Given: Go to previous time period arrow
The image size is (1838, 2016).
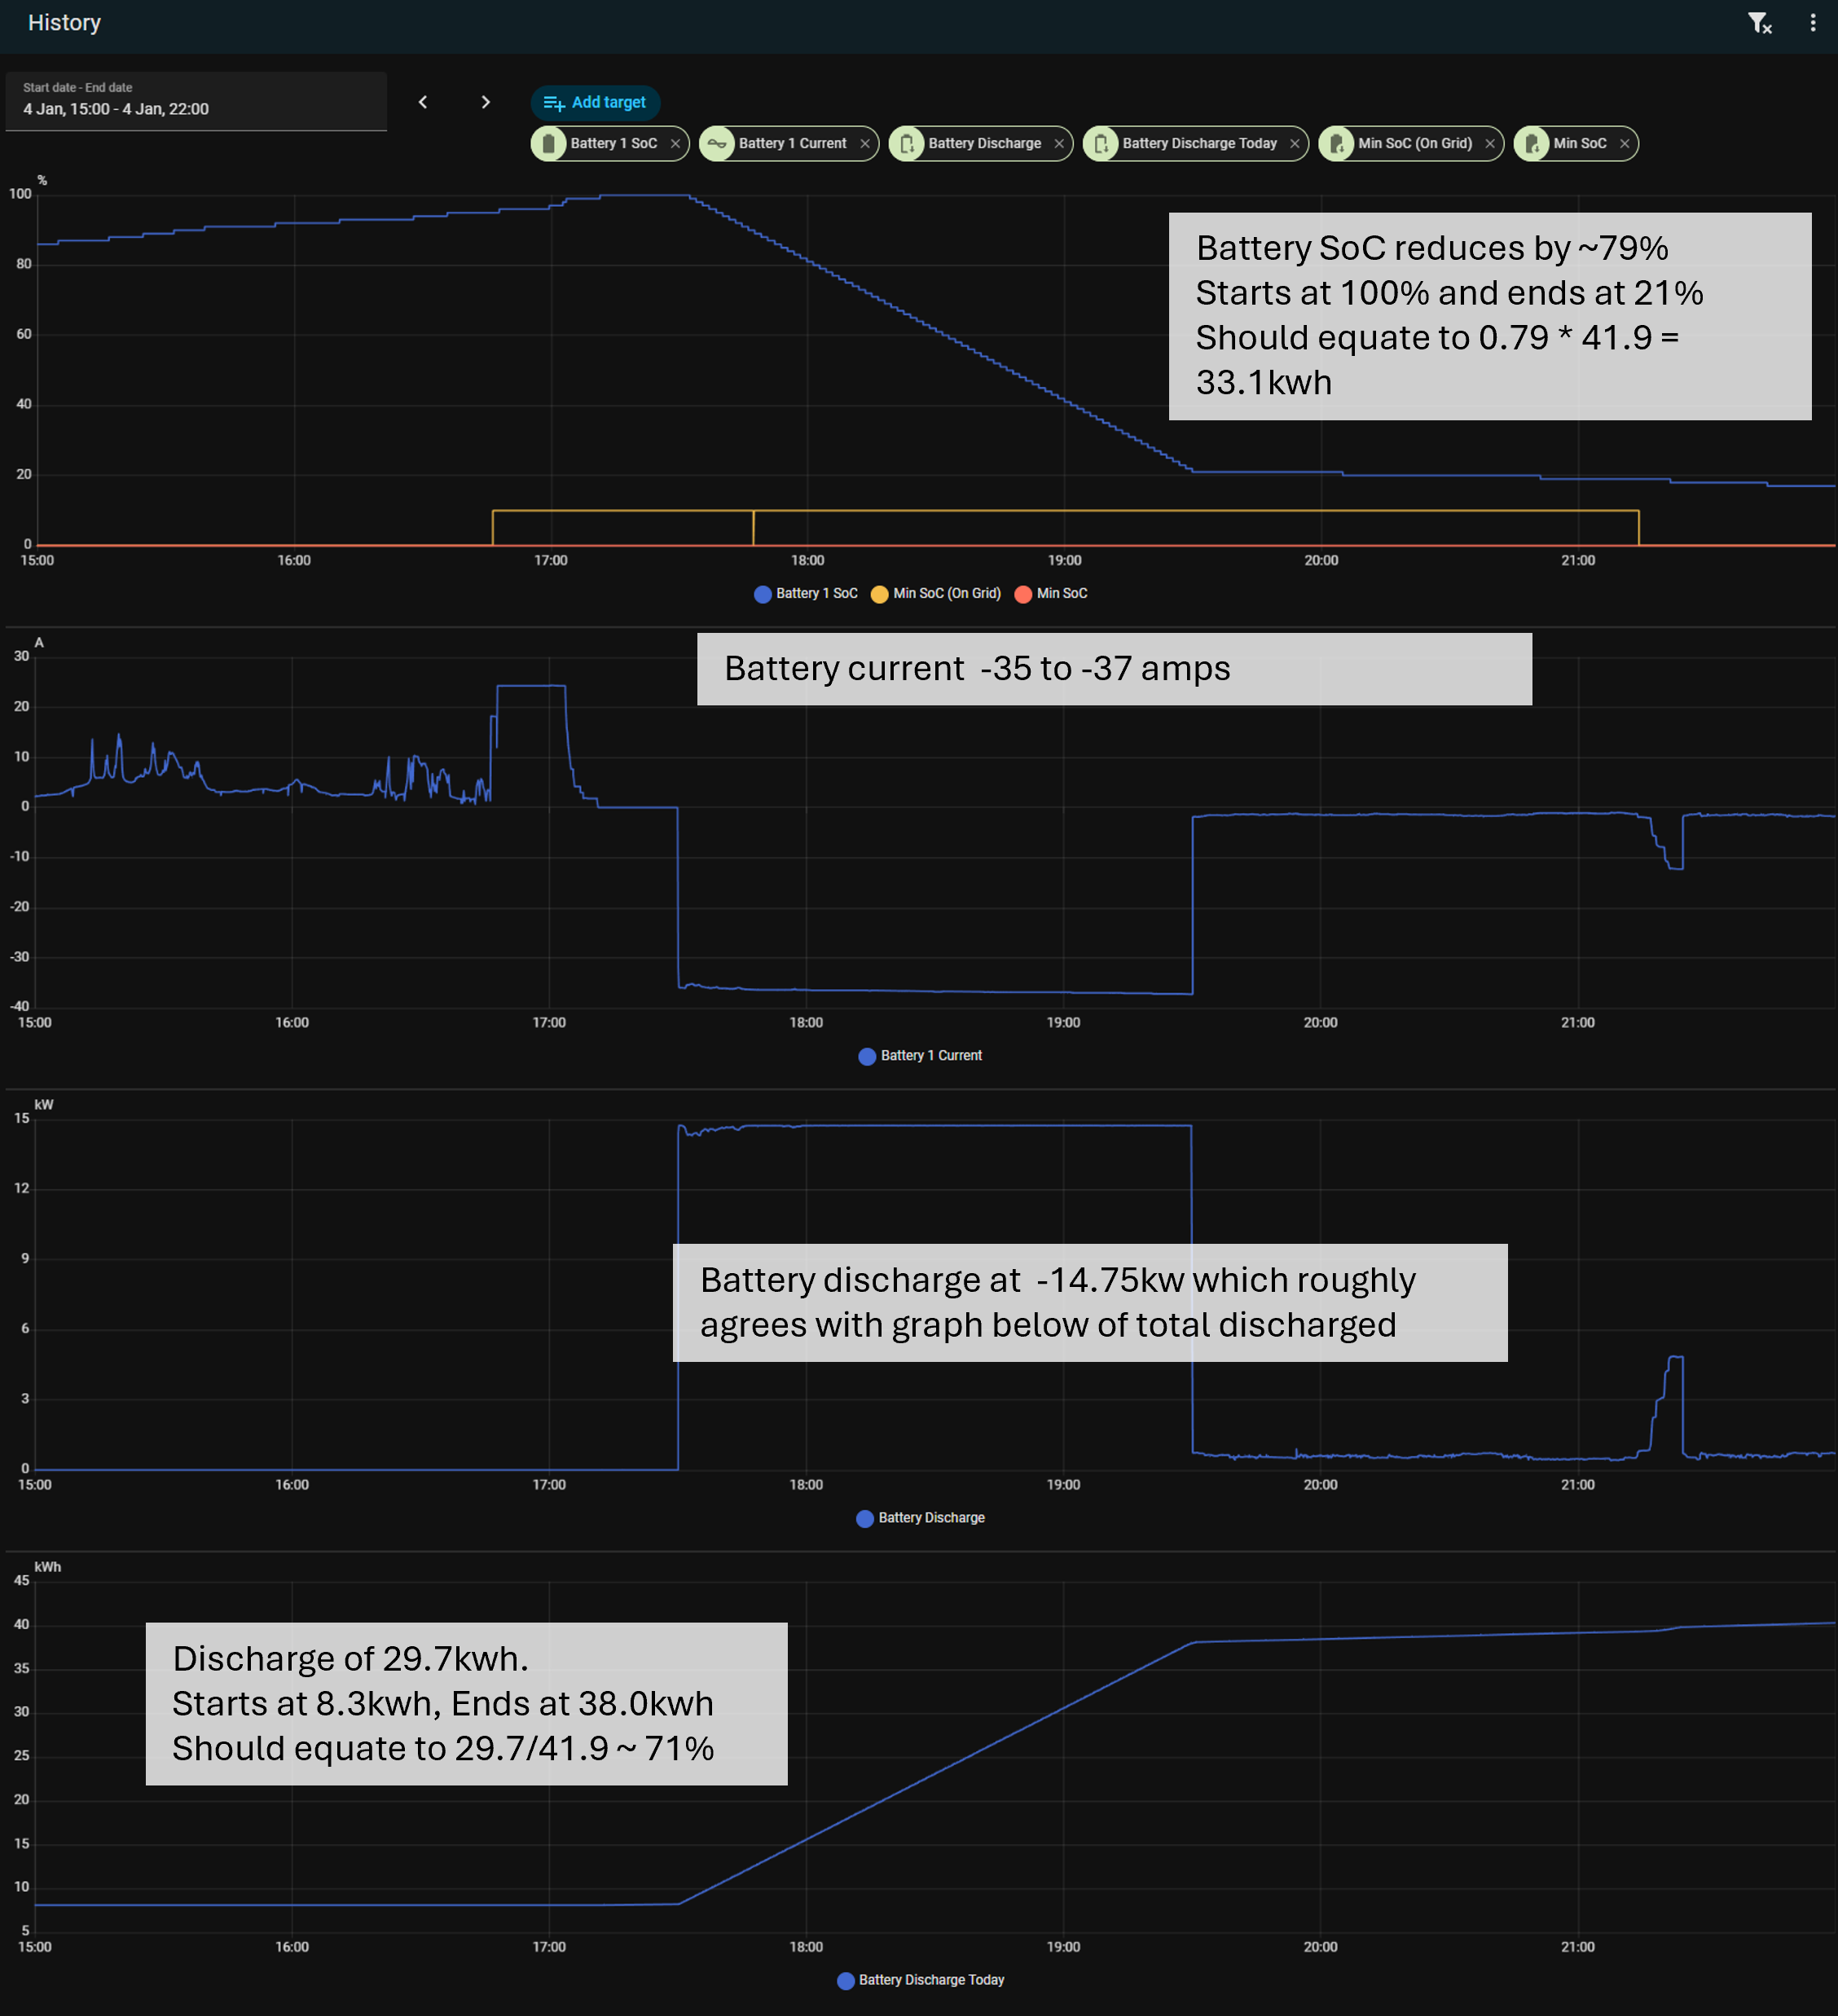Looking at the screenshot, I should [423, 102].
